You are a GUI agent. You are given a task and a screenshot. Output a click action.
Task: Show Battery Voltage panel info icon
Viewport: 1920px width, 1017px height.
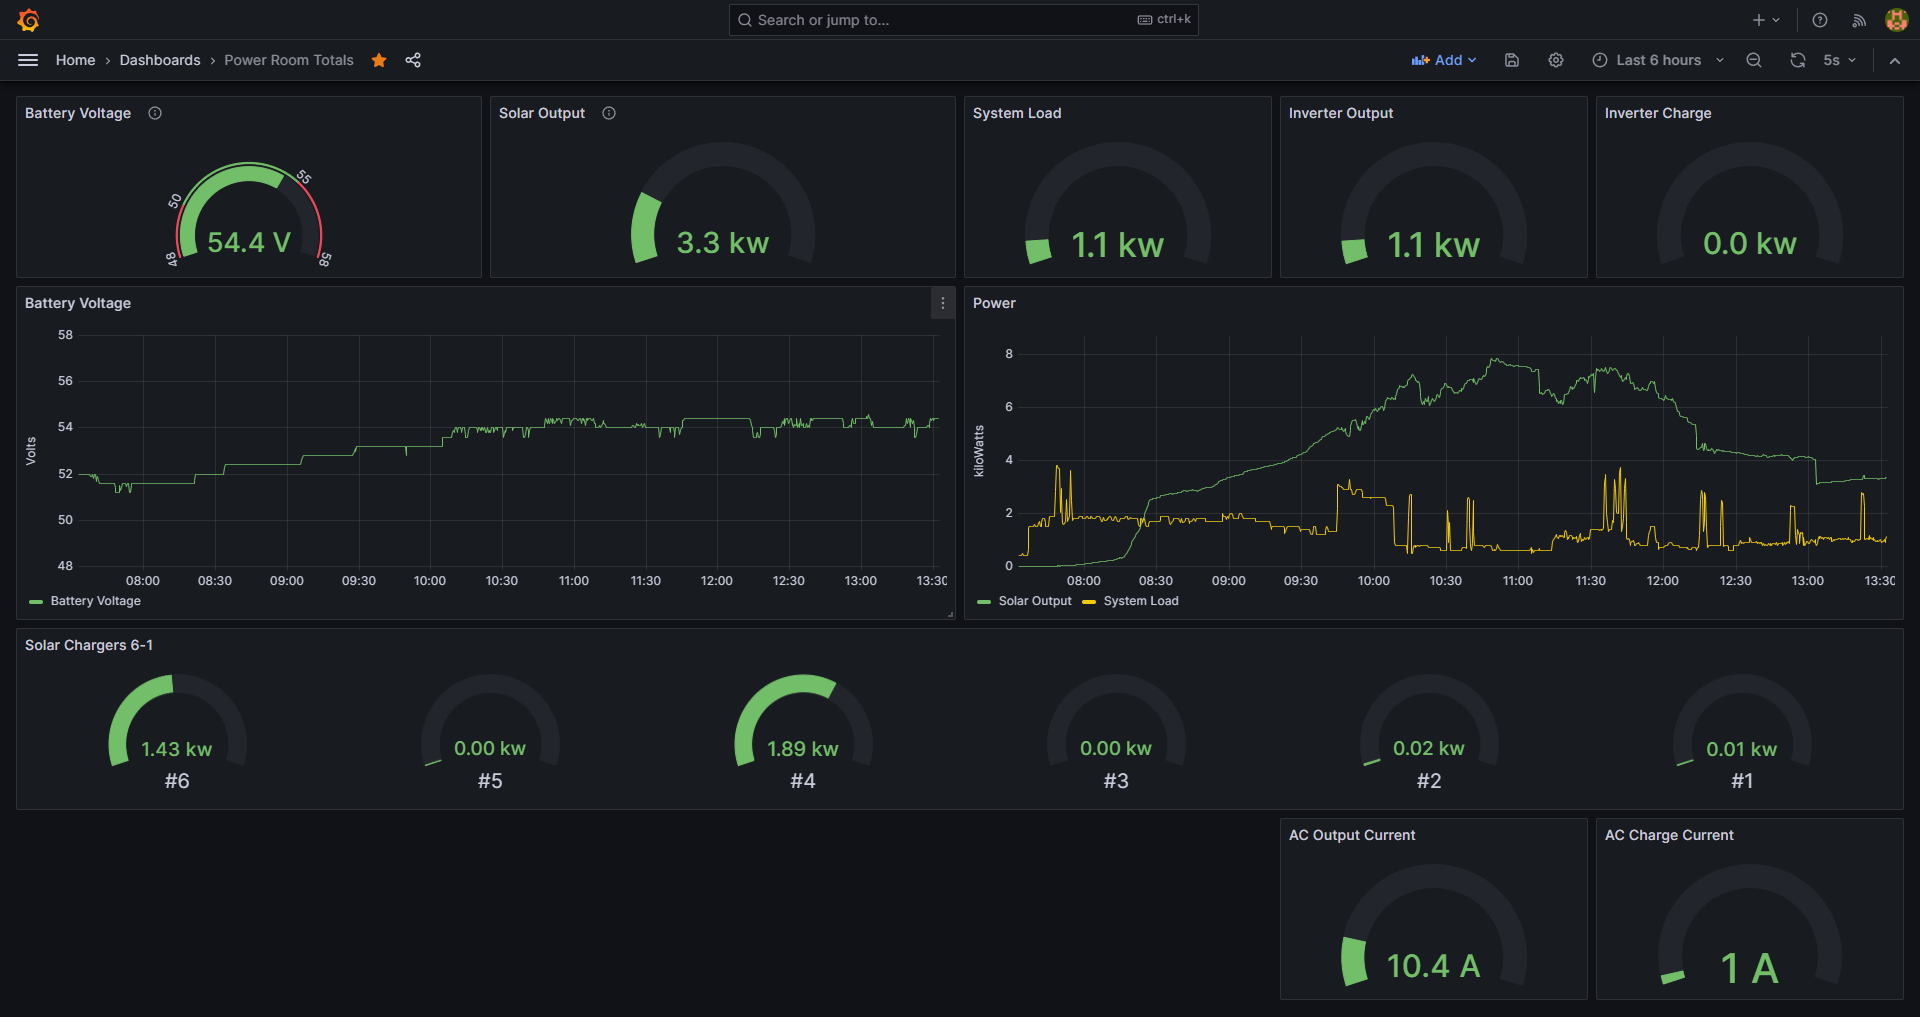155,113
